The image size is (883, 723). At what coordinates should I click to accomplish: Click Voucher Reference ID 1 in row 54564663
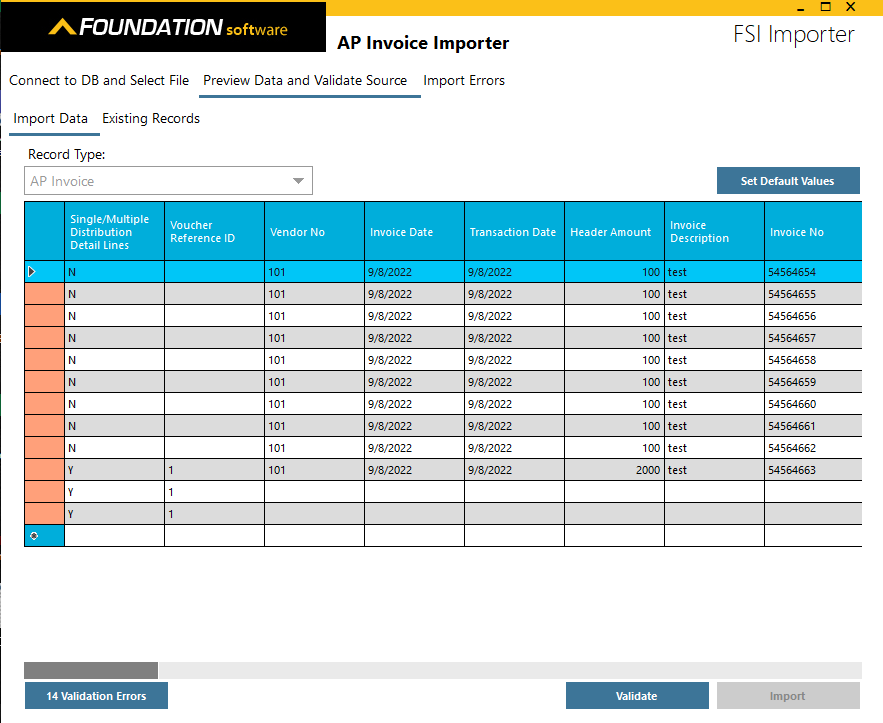[x=215, y=470]
